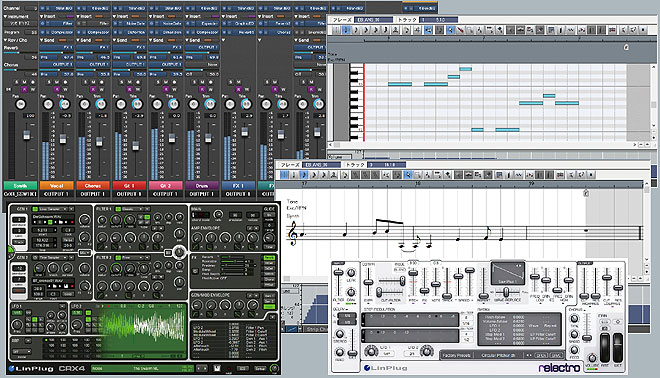
Task: Collapse the Instrument section in mixer
Action: tap(6, 16)
